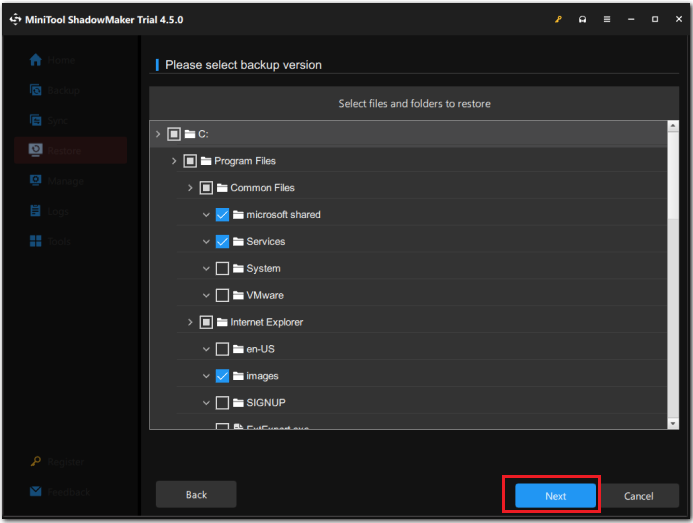
Task: Click the Common Files folder icon
Action: click(x=222, y=188)
